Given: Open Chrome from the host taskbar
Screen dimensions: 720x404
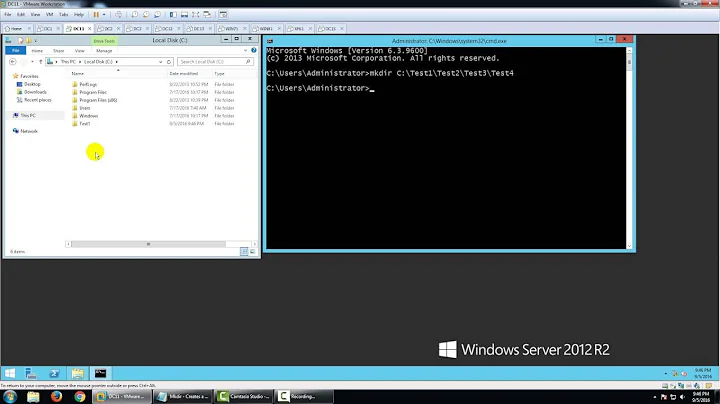Looking at the screenshot, I should tap(80, 396).
